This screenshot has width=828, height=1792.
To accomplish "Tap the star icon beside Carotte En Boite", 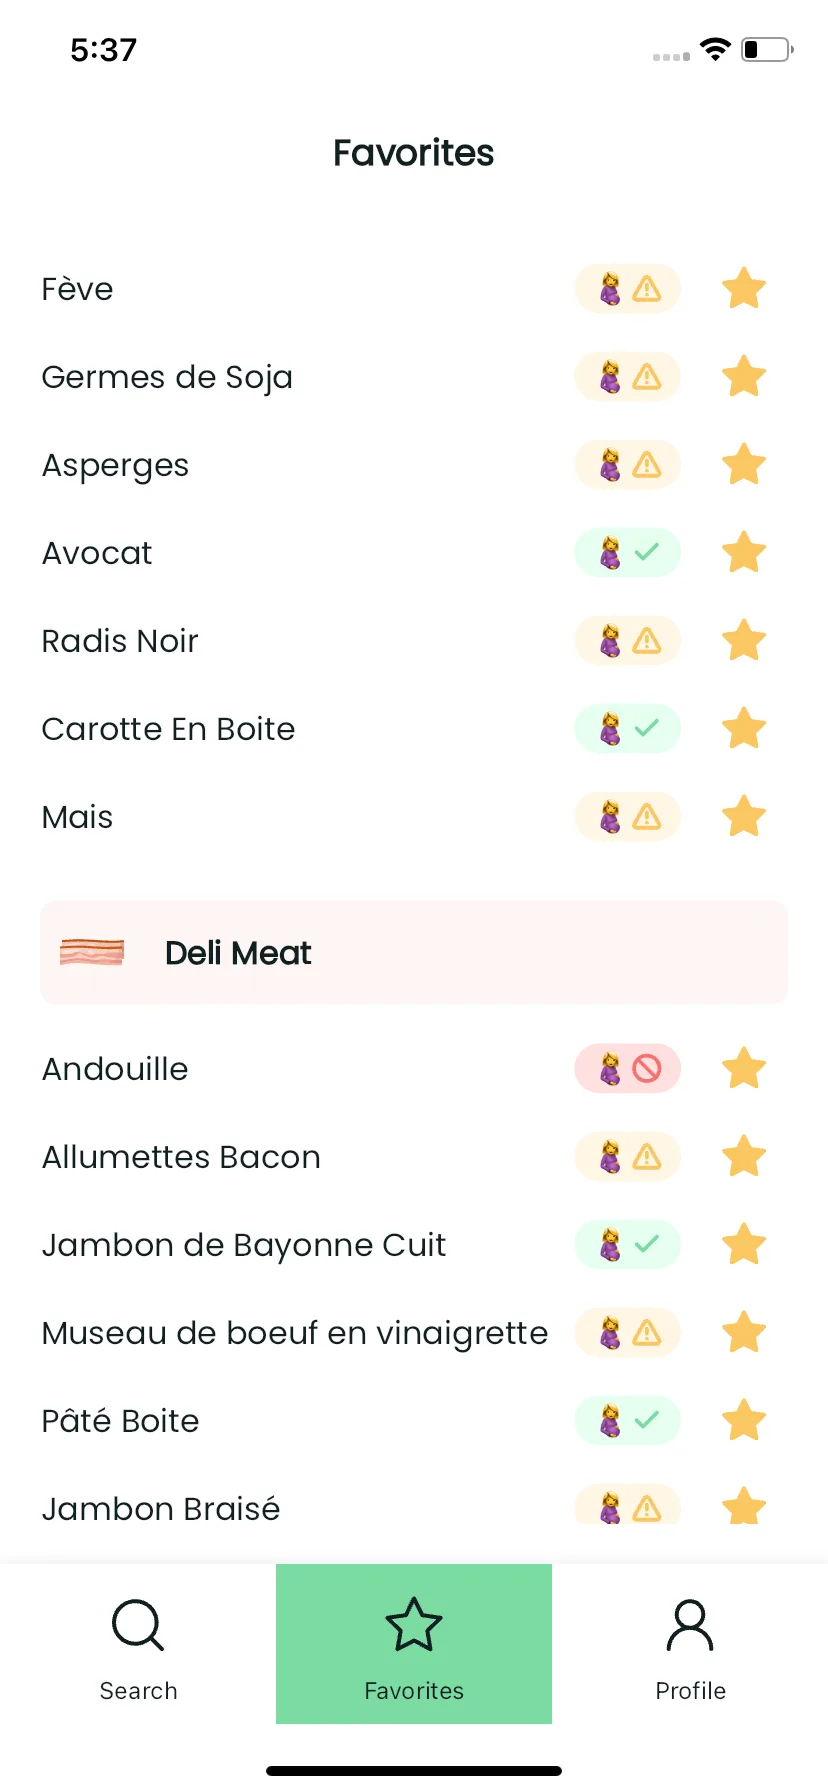I will pos(744,729).
